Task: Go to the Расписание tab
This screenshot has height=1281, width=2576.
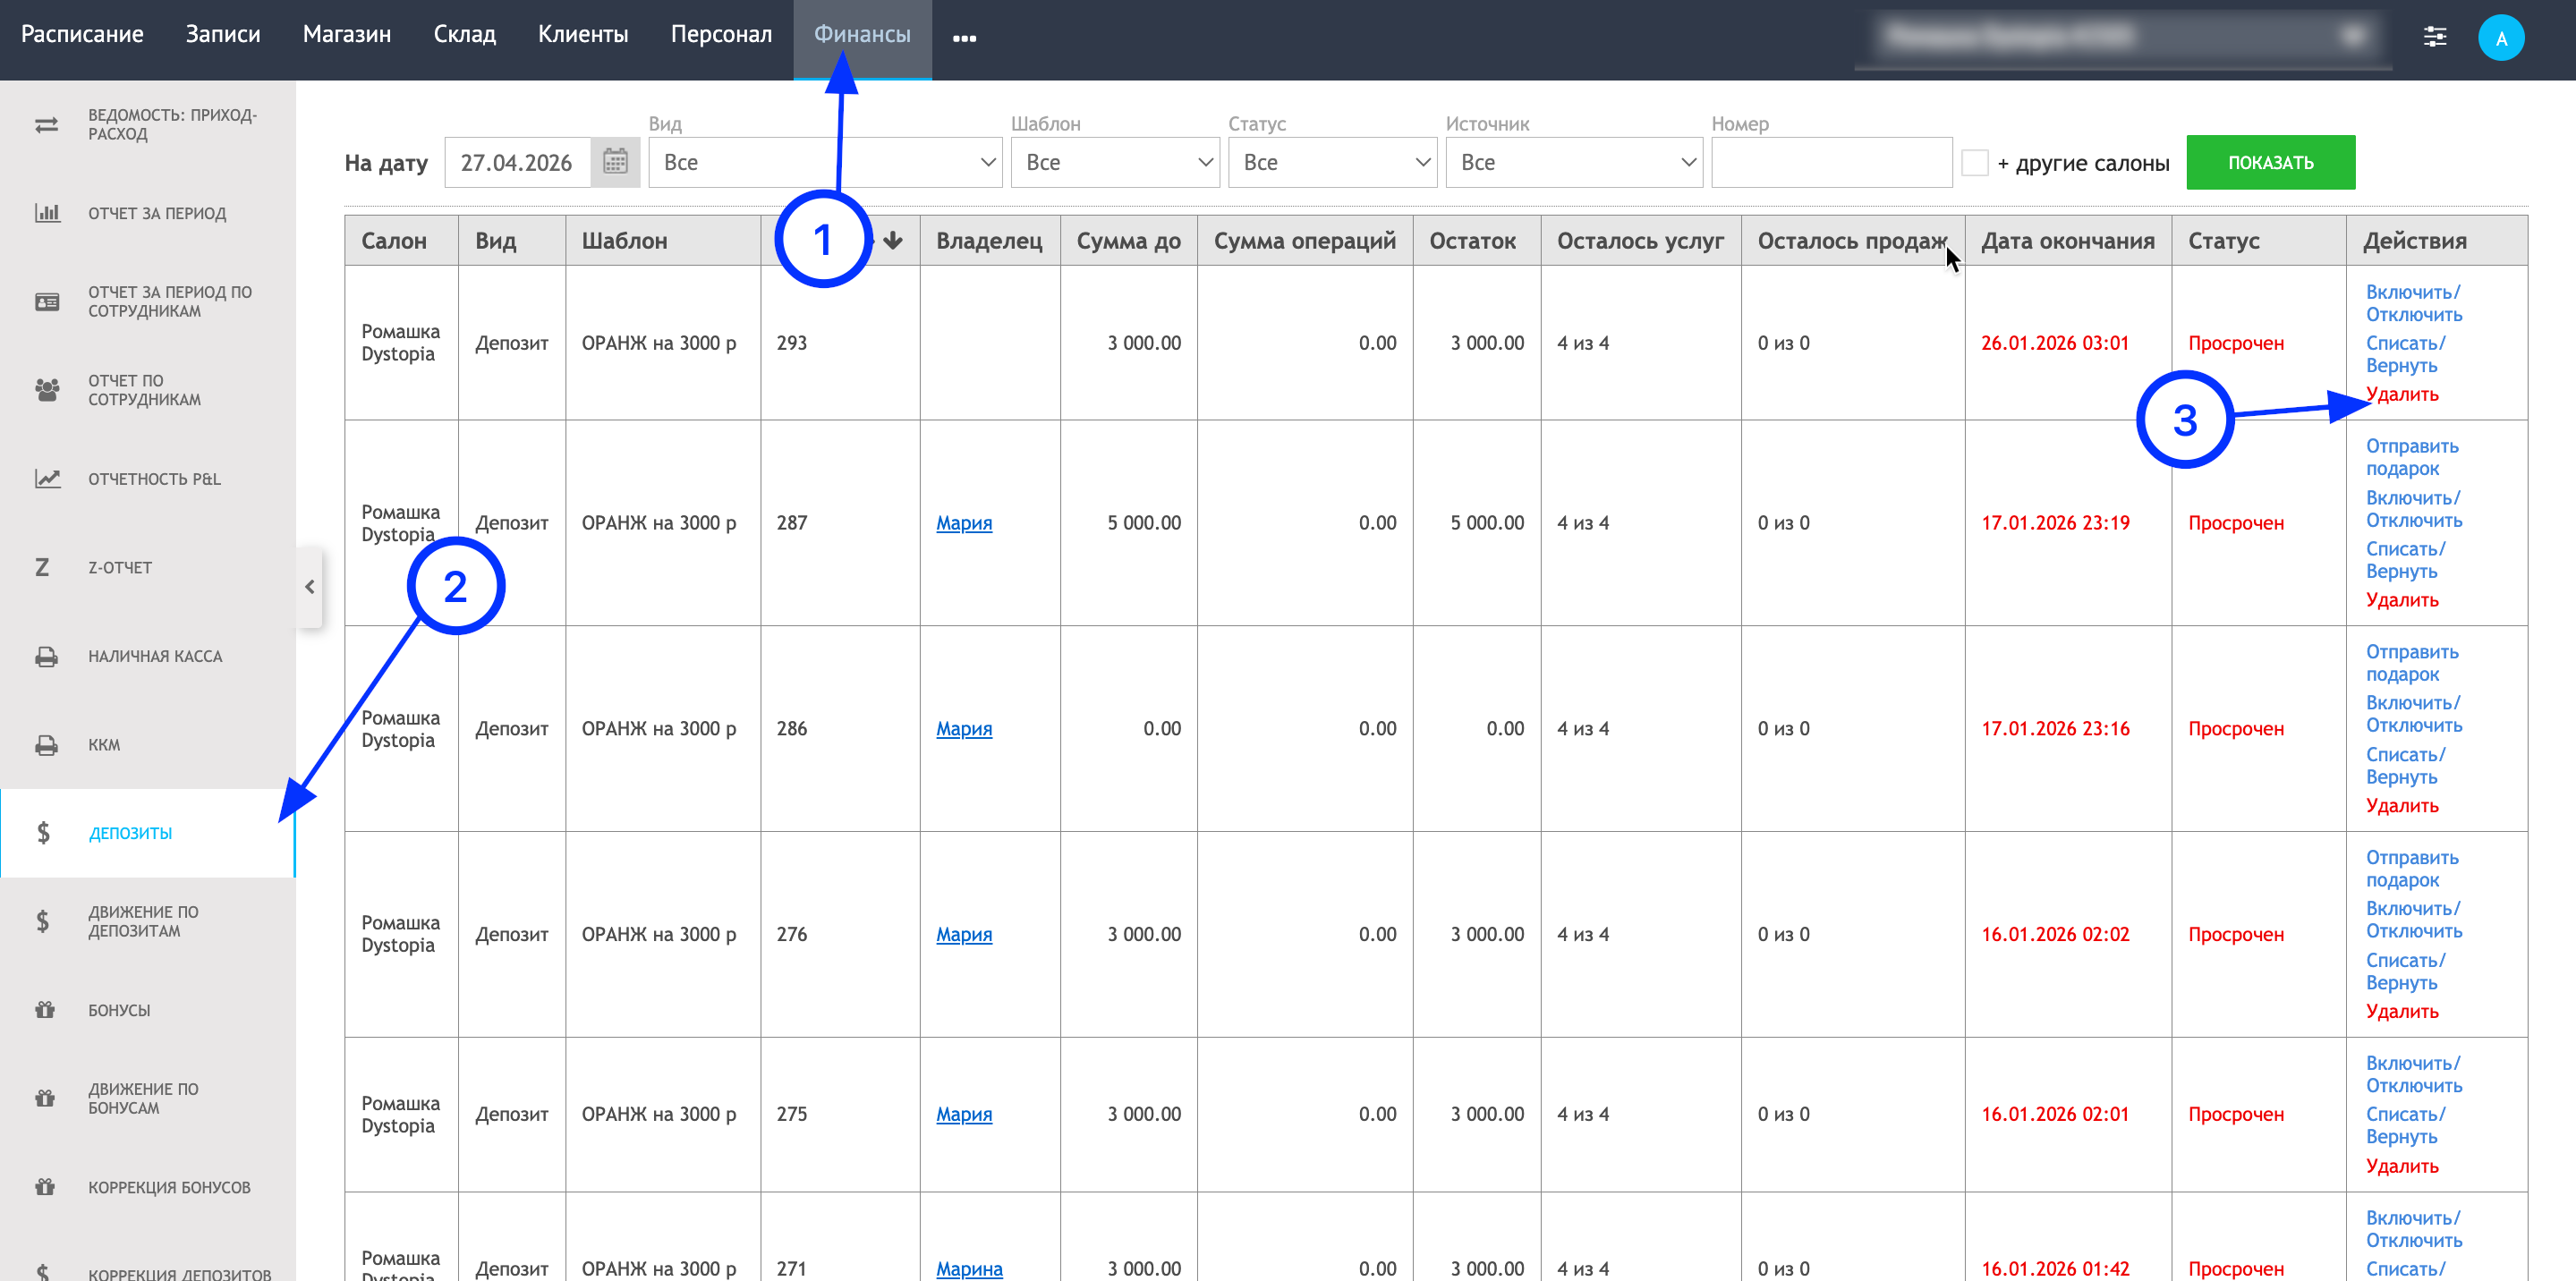Action: (x=82, y=34)
